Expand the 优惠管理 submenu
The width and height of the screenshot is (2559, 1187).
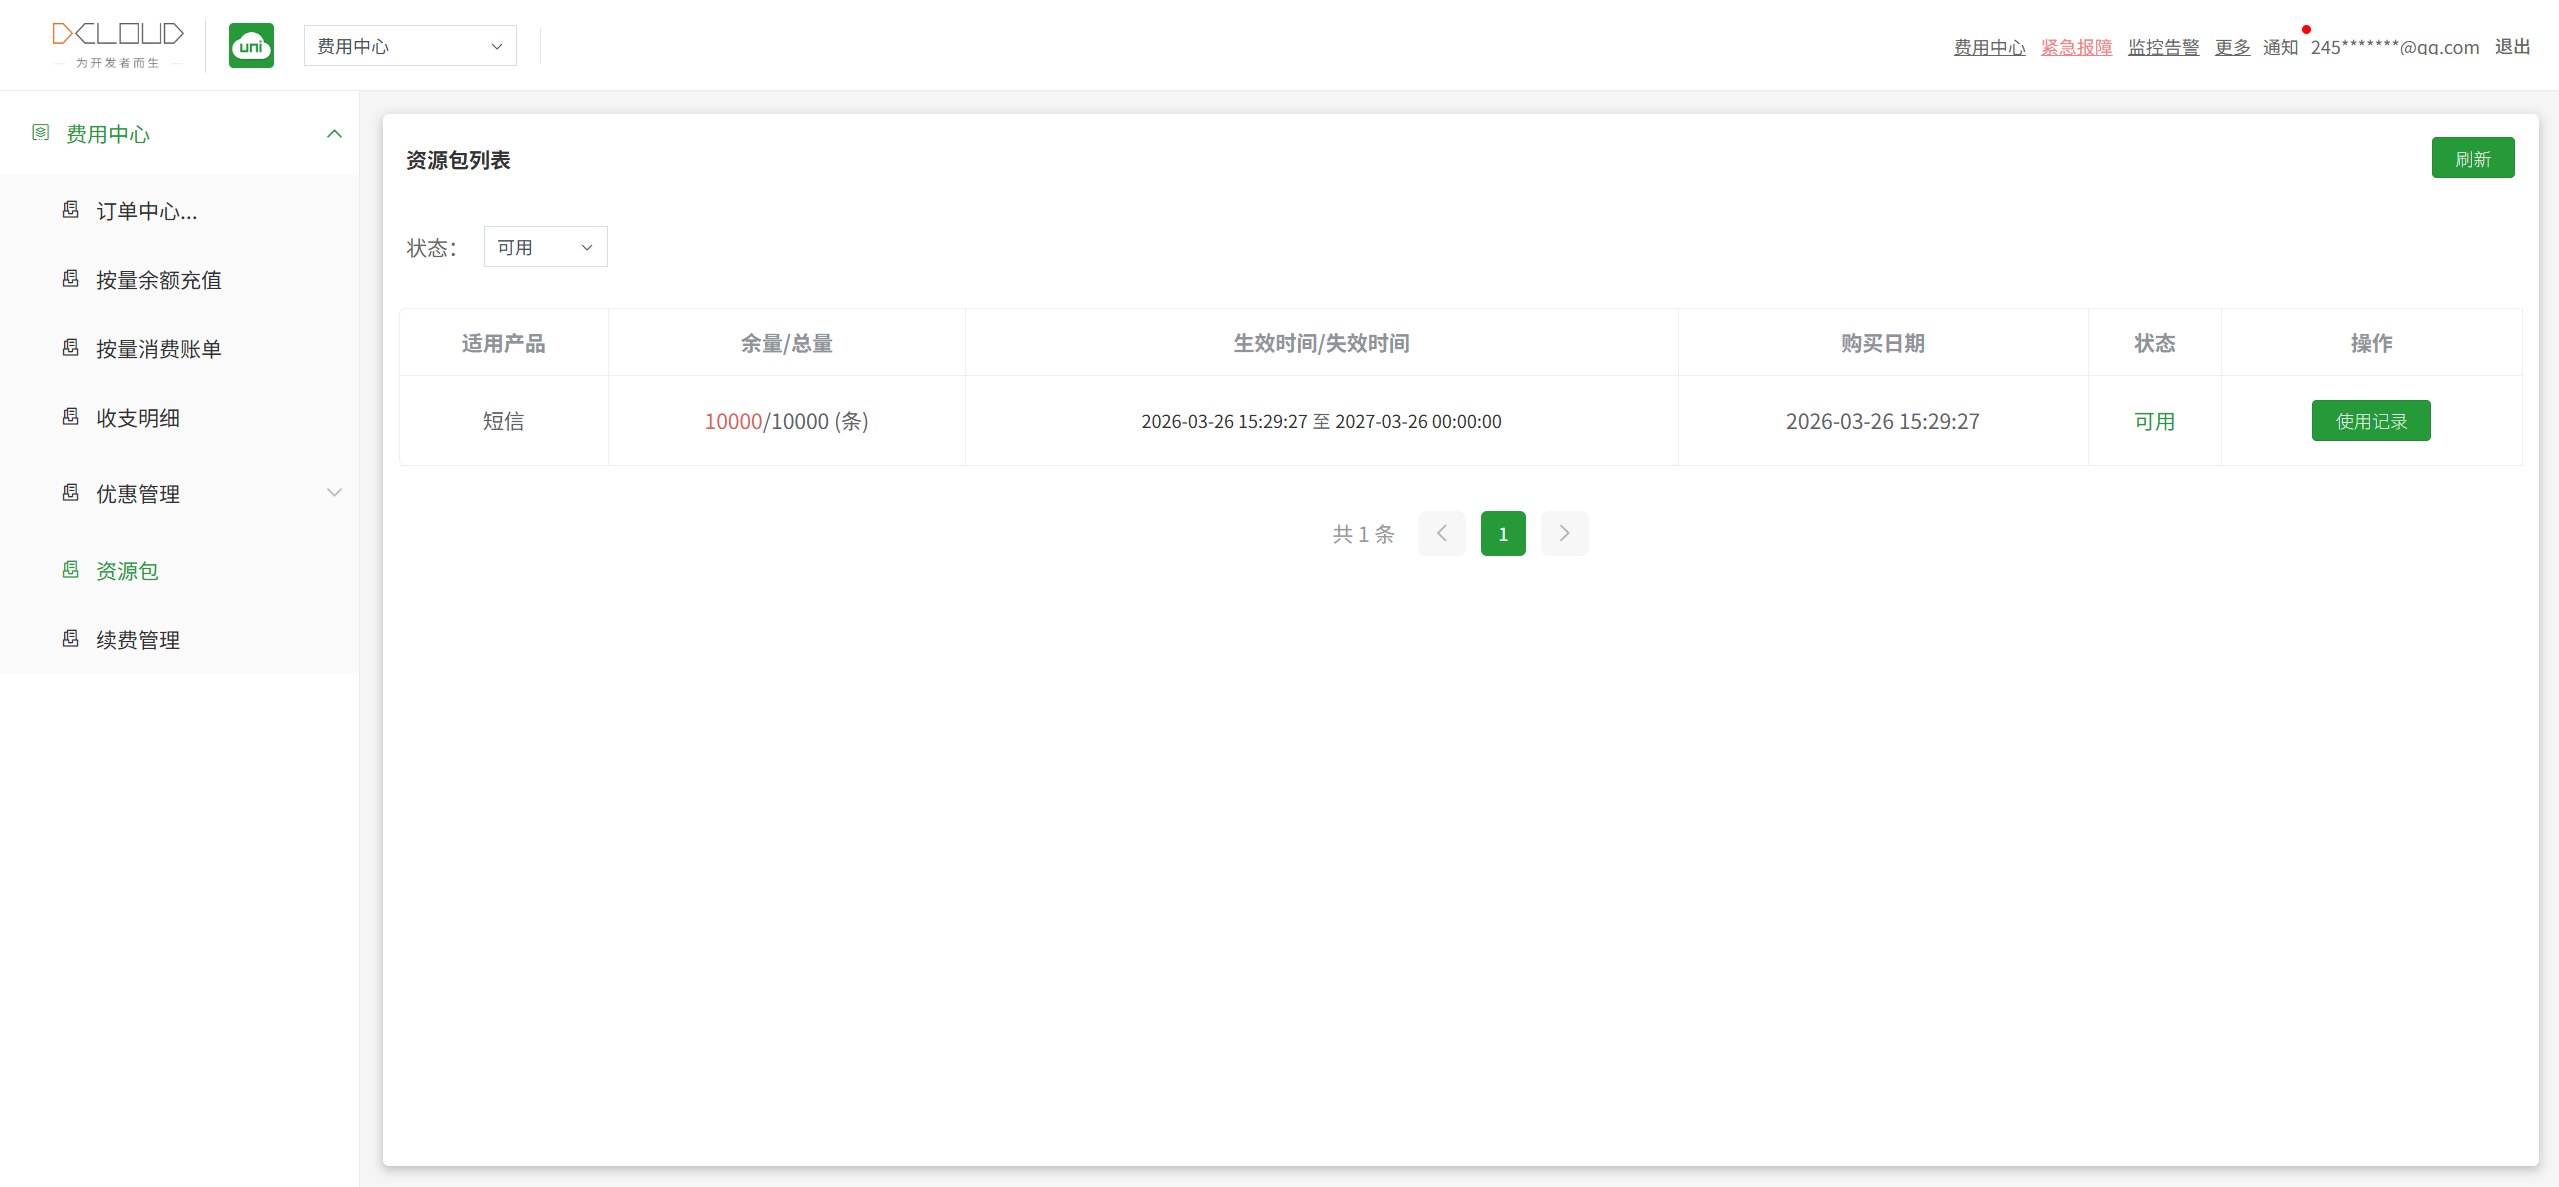pos(334,493)
